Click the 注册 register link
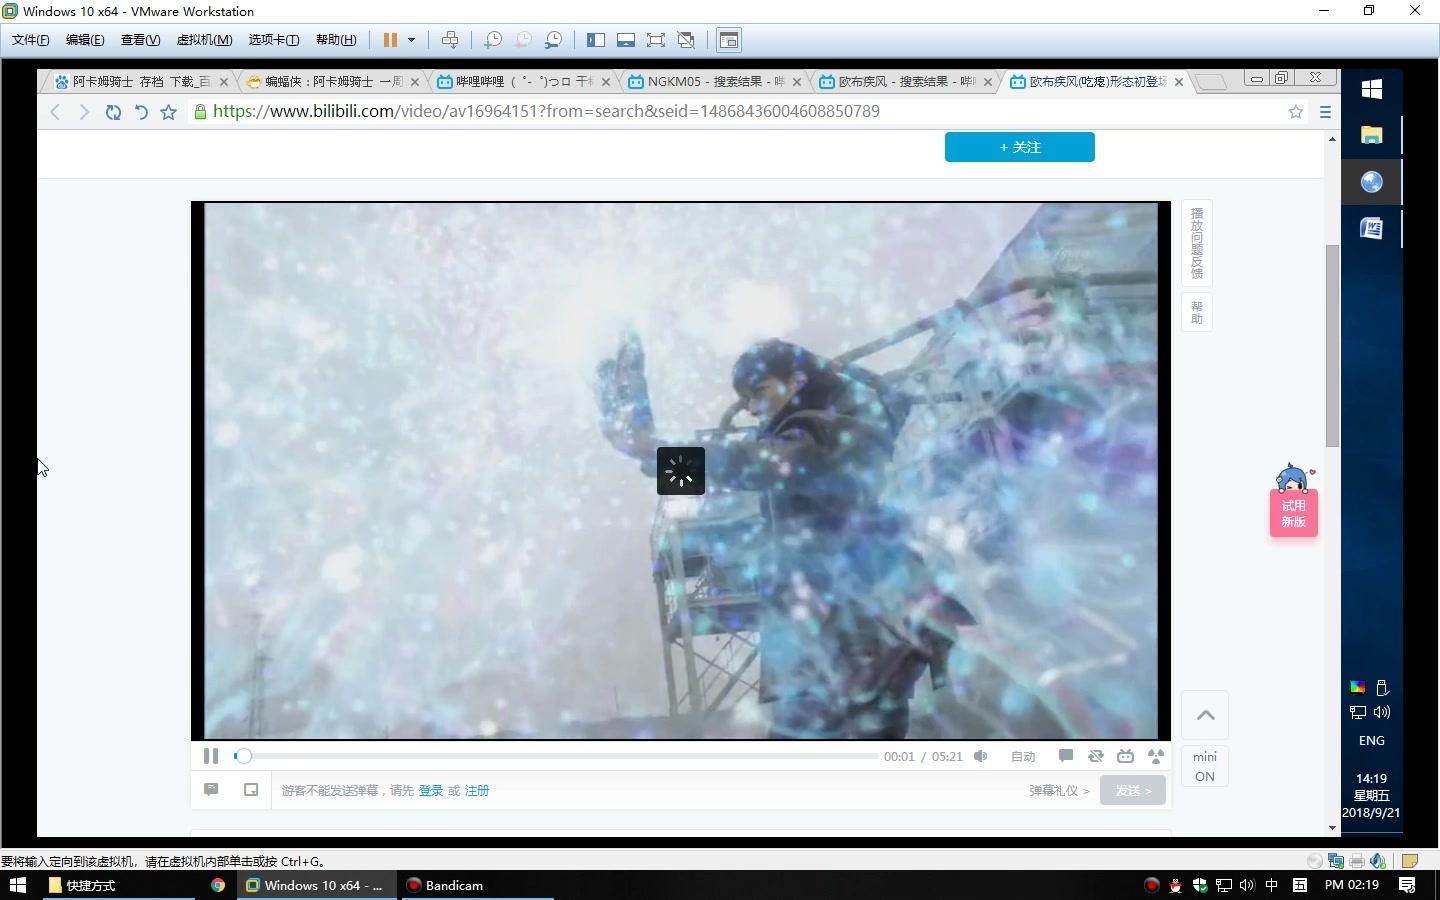 pyautogui.click(x=477, y=790)
